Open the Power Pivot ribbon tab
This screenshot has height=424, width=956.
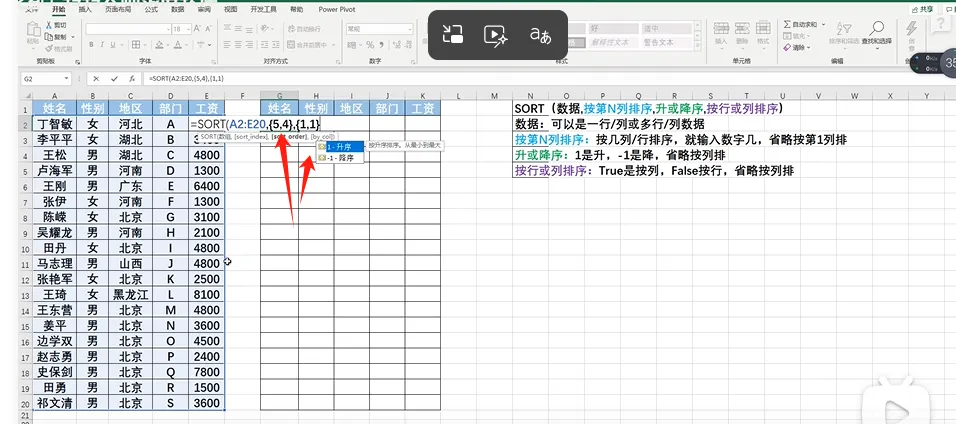click(337, 9)
